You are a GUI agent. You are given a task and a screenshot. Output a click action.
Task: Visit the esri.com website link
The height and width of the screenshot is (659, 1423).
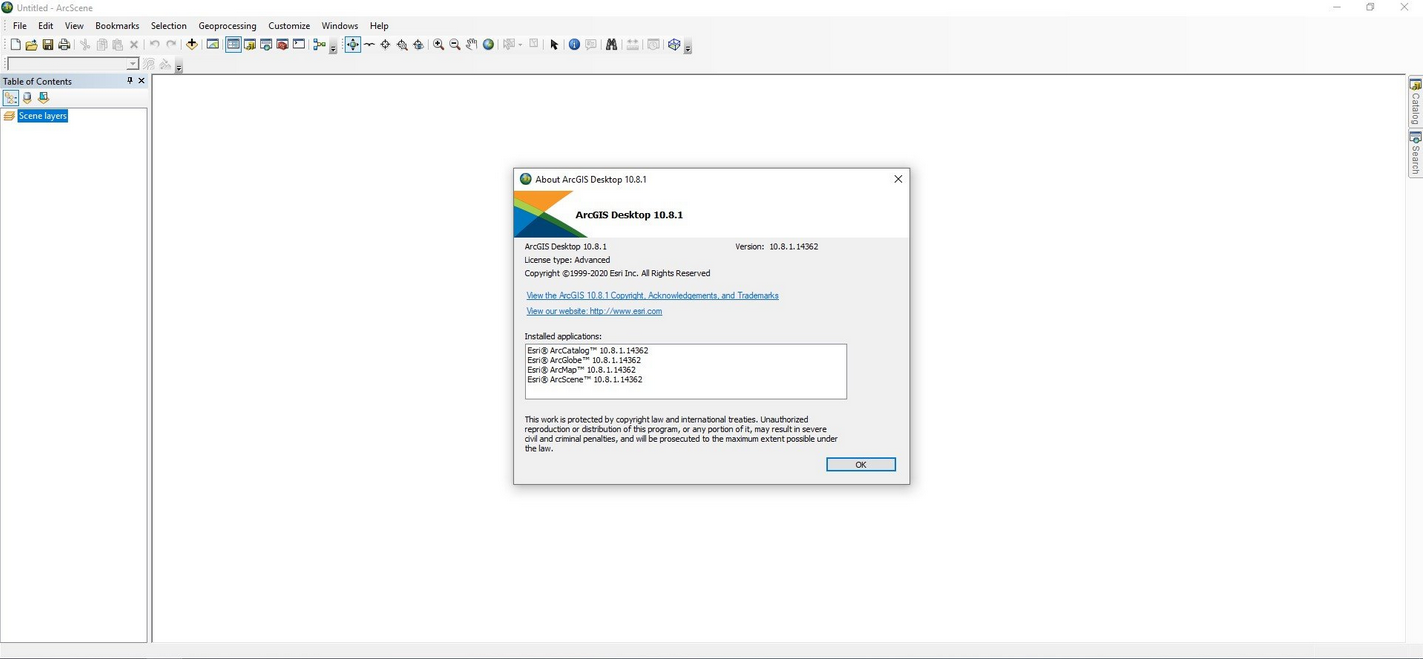point(594,311)
